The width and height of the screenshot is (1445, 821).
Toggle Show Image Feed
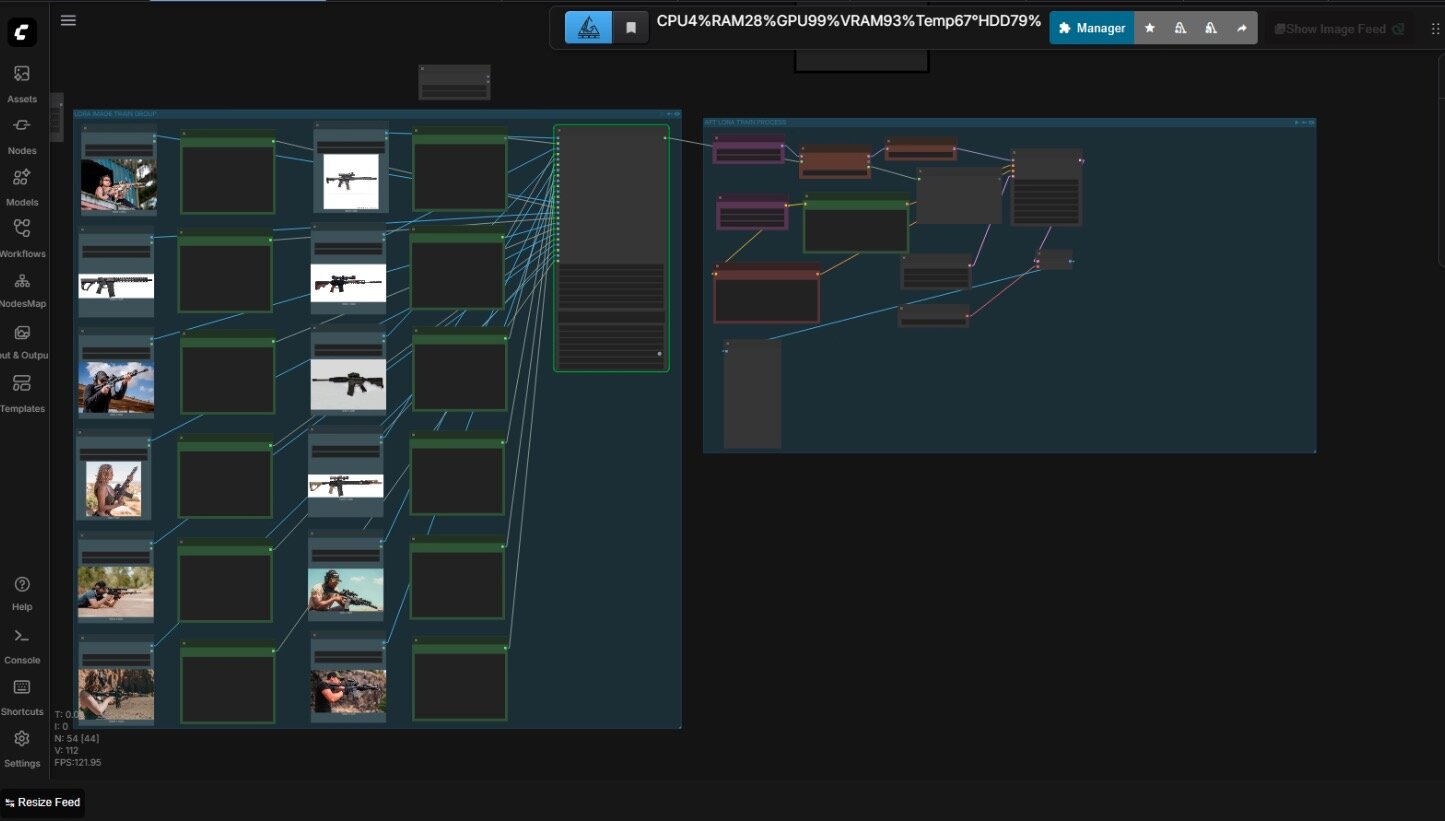[x=1339, y=29]
